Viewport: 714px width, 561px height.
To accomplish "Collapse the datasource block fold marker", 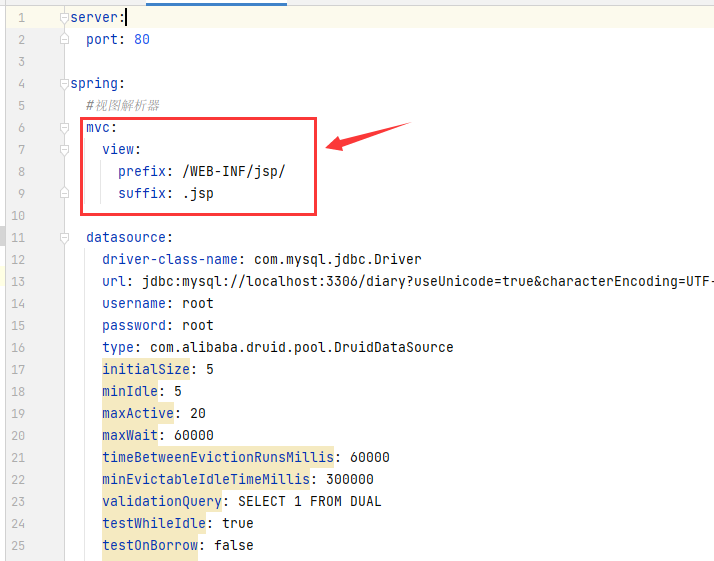I will coord(64,238).
